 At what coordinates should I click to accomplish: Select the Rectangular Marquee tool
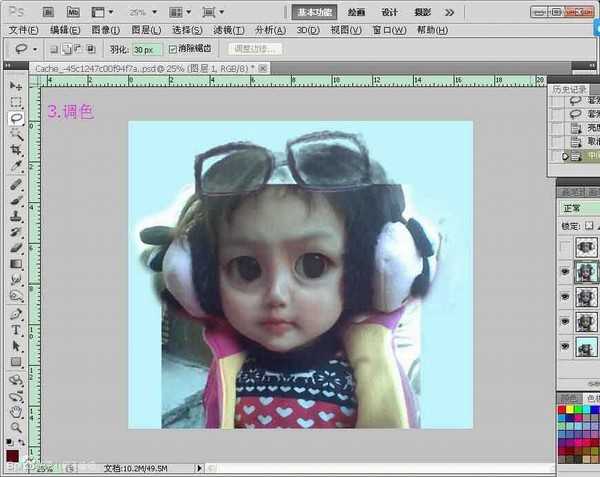tap(16, 102)
